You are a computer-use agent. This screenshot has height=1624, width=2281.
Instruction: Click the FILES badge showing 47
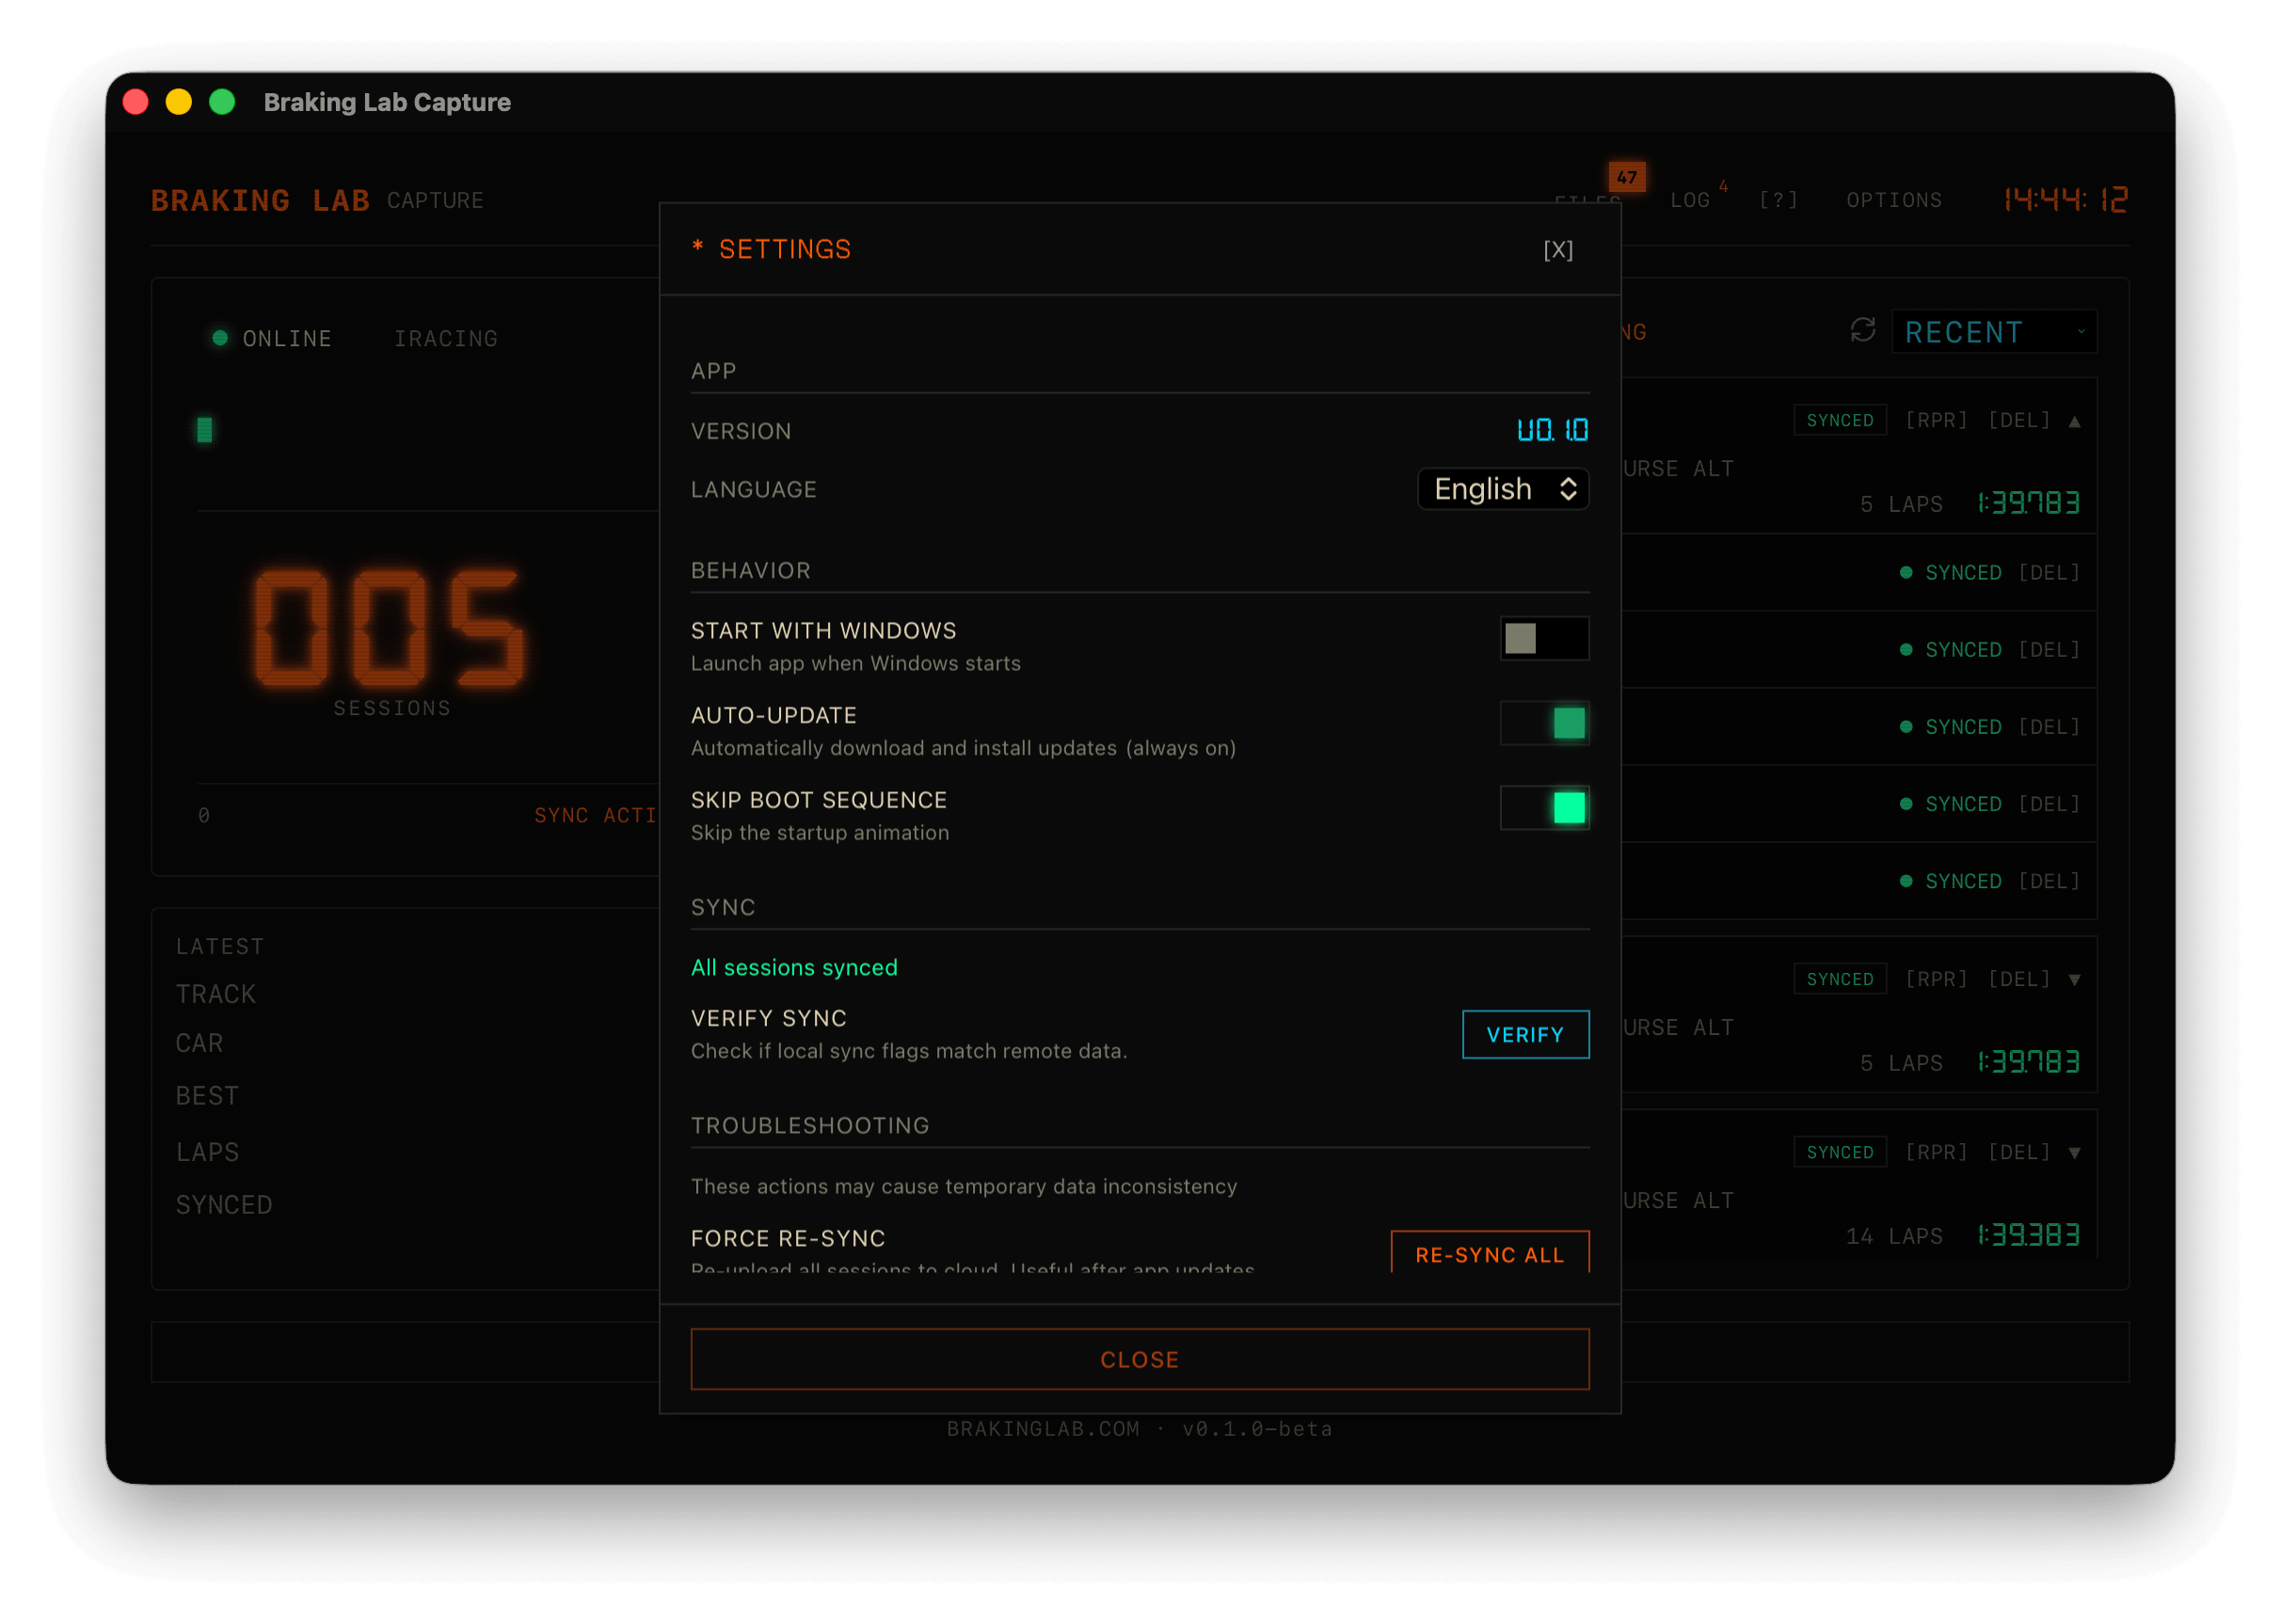click(1627, 176)
